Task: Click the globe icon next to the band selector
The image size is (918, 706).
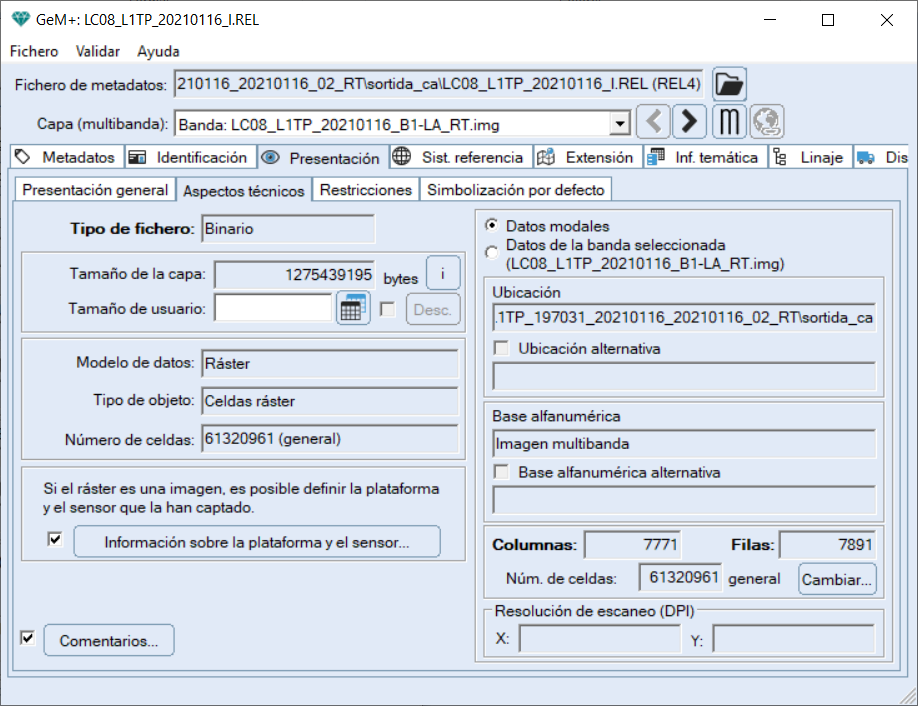Action: 767,122
